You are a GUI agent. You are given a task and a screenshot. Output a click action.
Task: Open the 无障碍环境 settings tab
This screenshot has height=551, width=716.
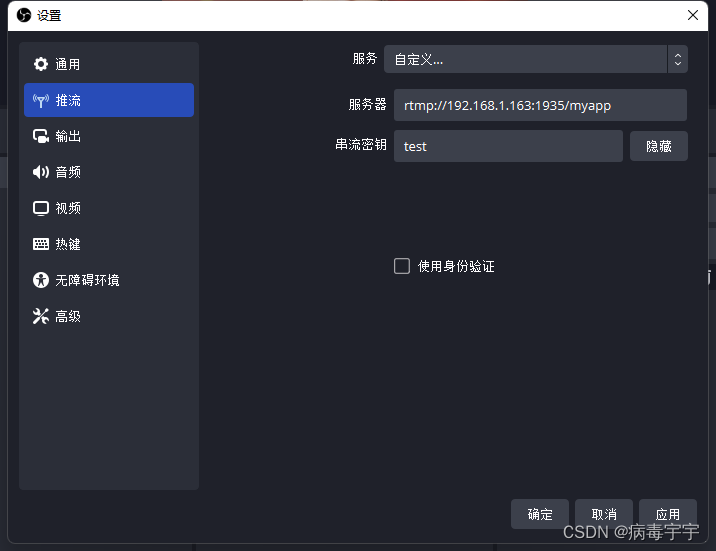109,280
